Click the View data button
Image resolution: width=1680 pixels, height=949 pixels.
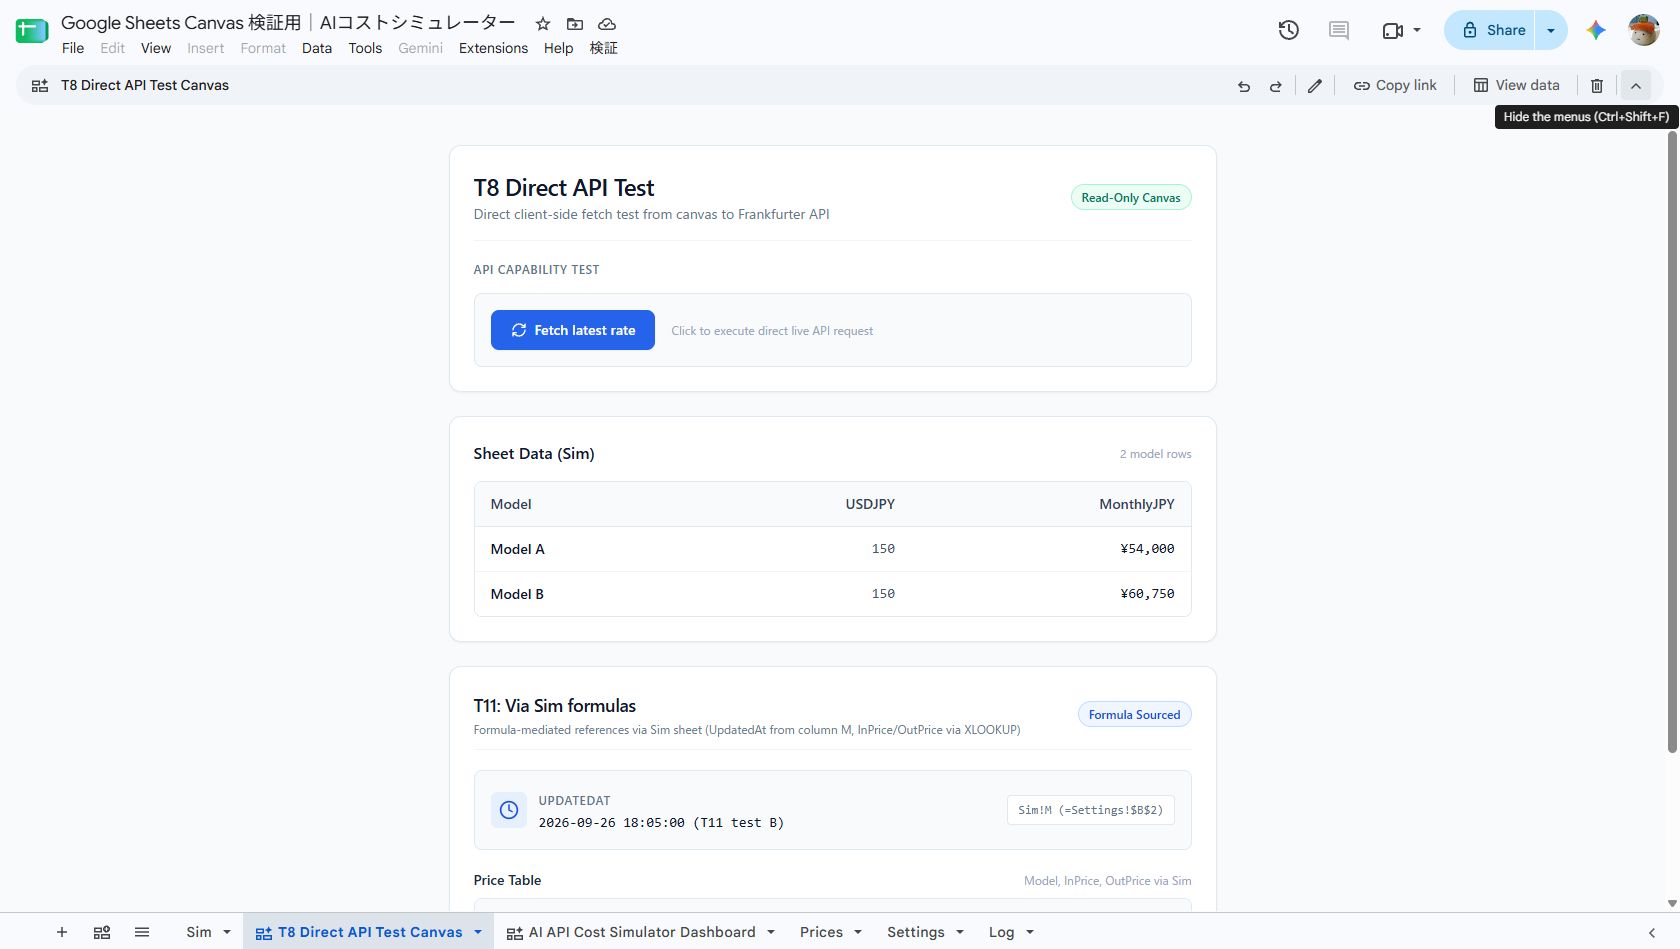(1516, 86)
